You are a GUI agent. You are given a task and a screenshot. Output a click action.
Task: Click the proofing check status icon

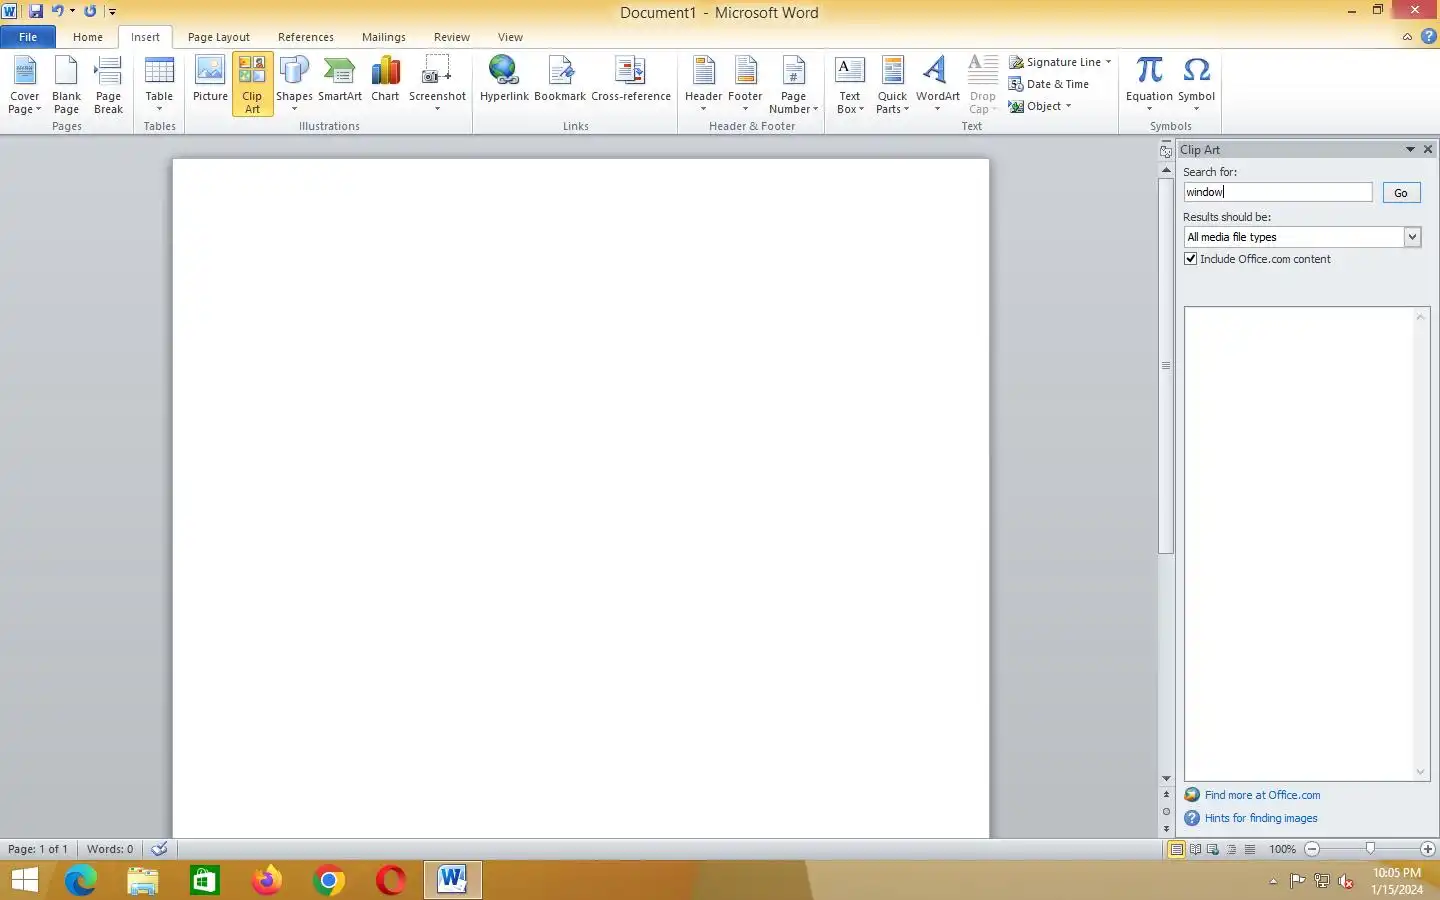(x=159, y=849)
